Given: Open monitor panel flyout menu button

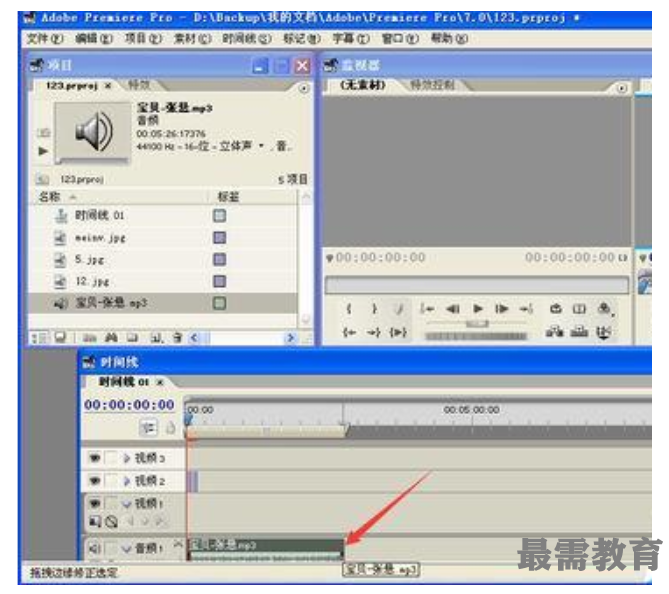Looking at the screenshot, I should [x=622, y=88].
